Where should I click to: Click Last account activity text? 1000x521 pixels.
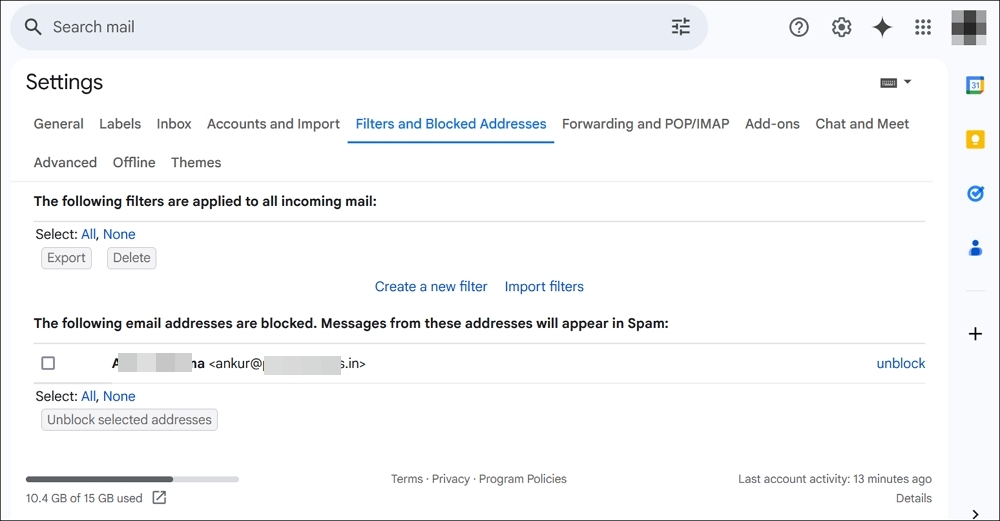(835, 479)
